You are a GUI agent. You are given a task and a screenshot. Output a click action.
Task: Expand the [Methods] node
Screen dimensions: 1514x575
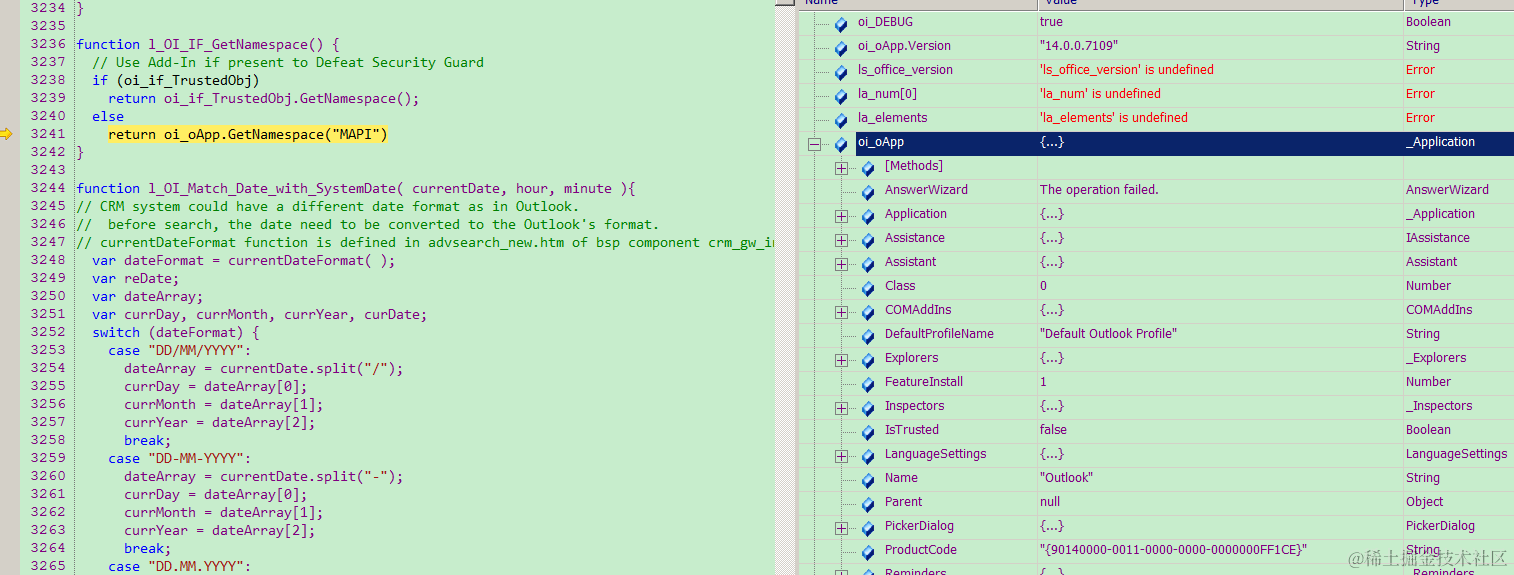[841, 168]
